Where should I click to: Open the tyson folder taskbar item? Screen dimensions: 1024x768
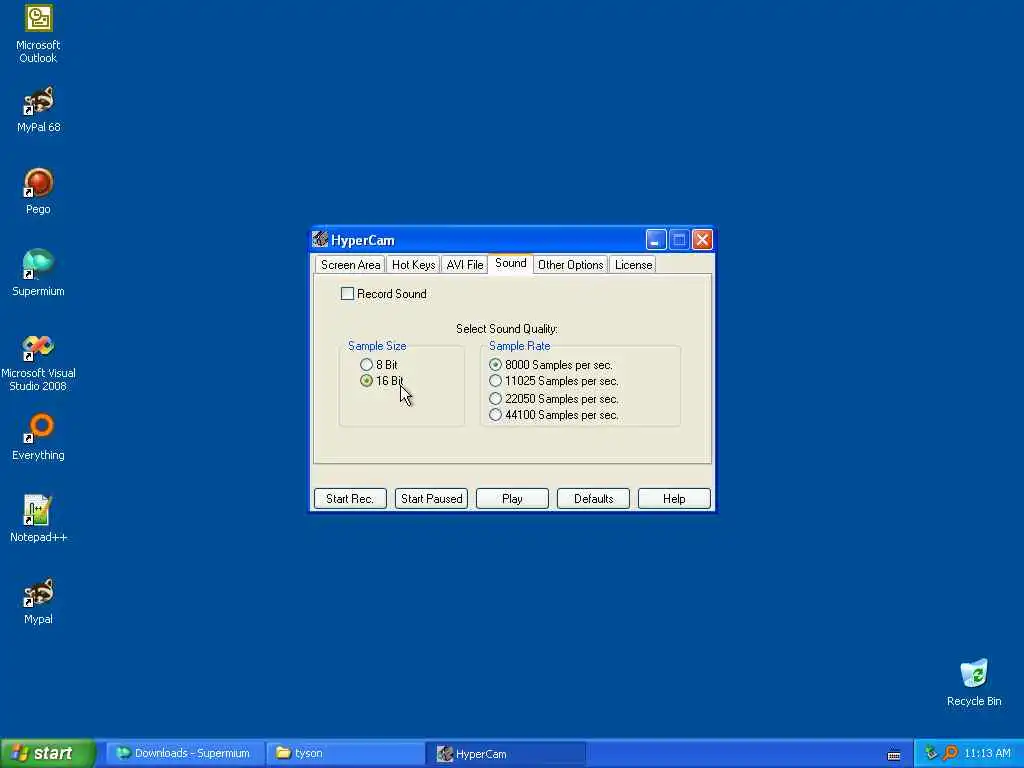(345, 753)
